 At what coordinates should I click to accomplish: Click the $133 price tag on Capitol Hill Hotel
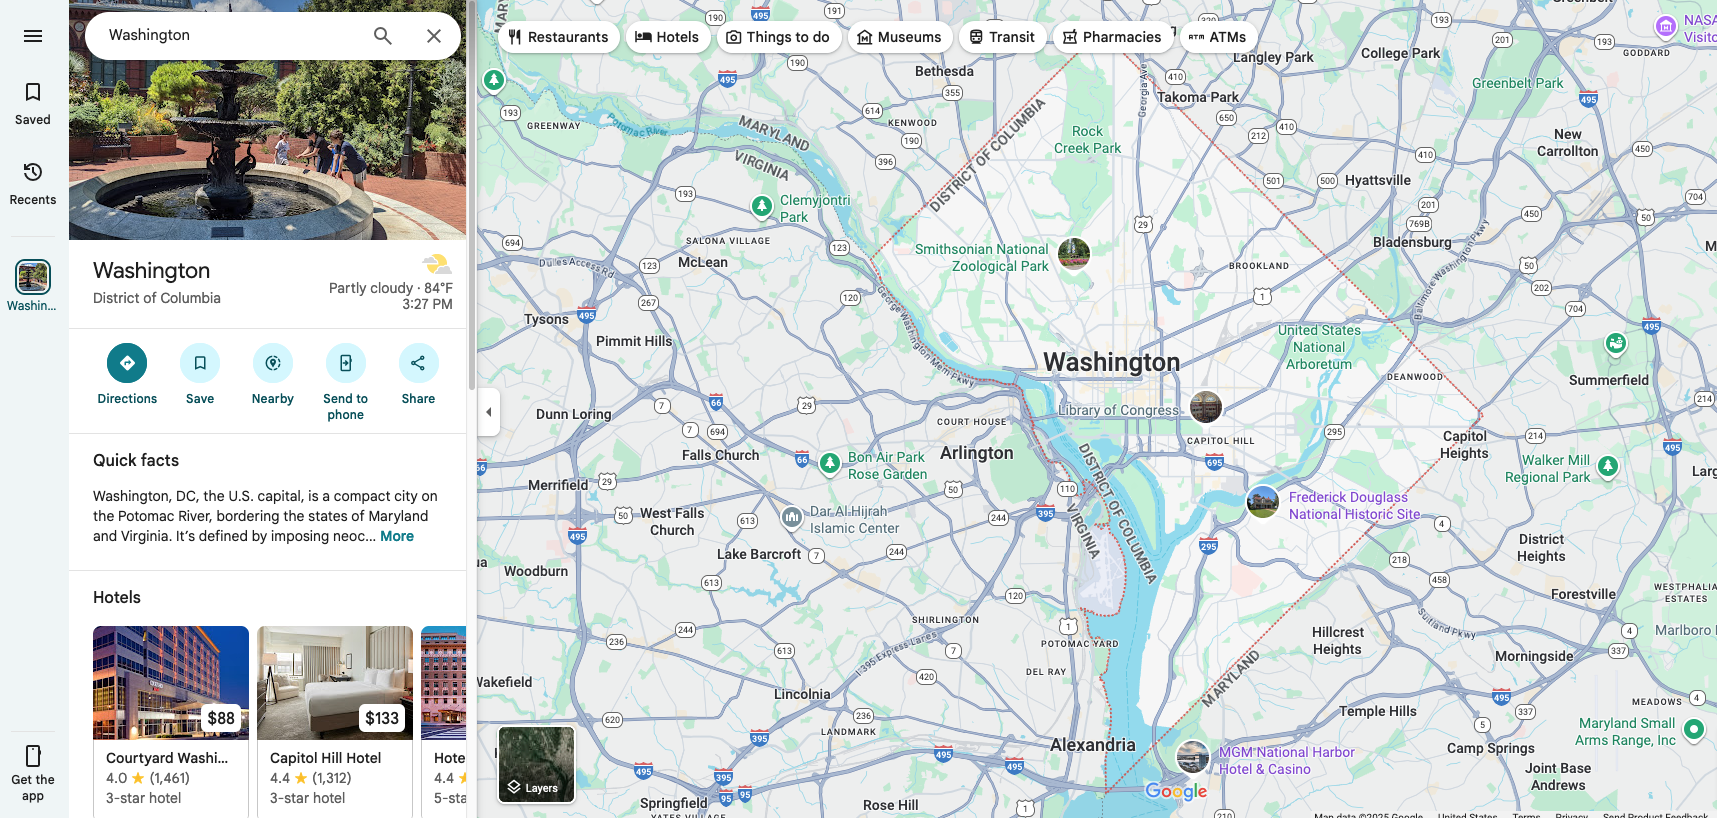[x=382, y=718]
